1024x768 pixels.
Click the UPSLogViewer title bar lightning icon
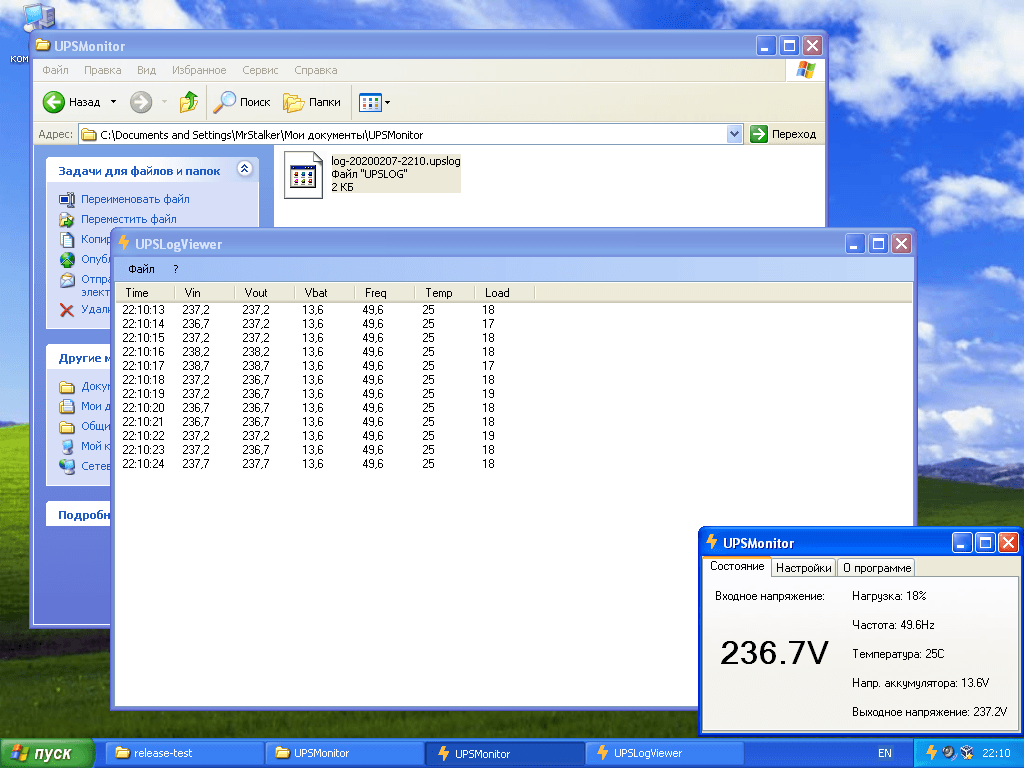pos(123,243)
